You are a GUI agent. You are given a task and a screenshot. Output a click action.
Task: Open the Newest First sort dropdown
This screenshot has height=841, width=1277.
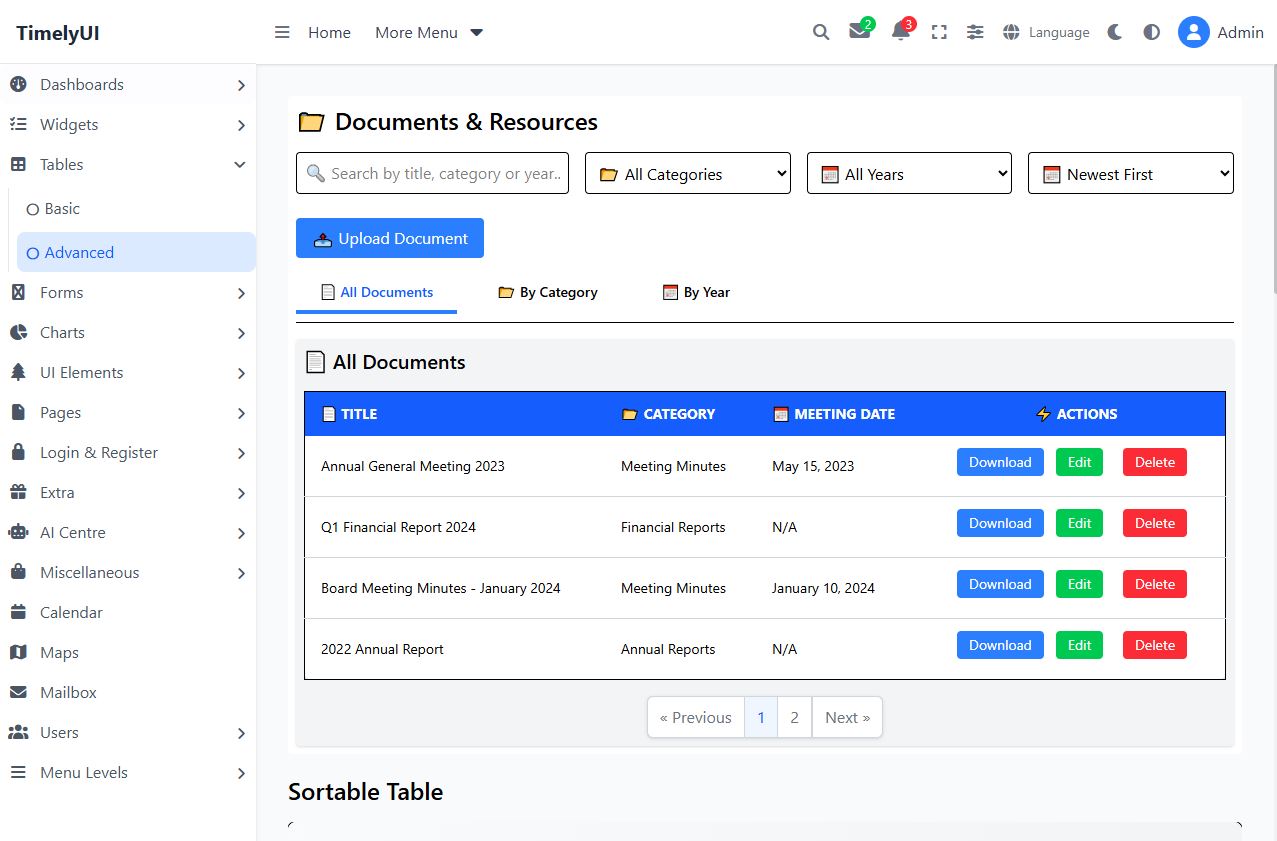click(x=1130, y=173)
